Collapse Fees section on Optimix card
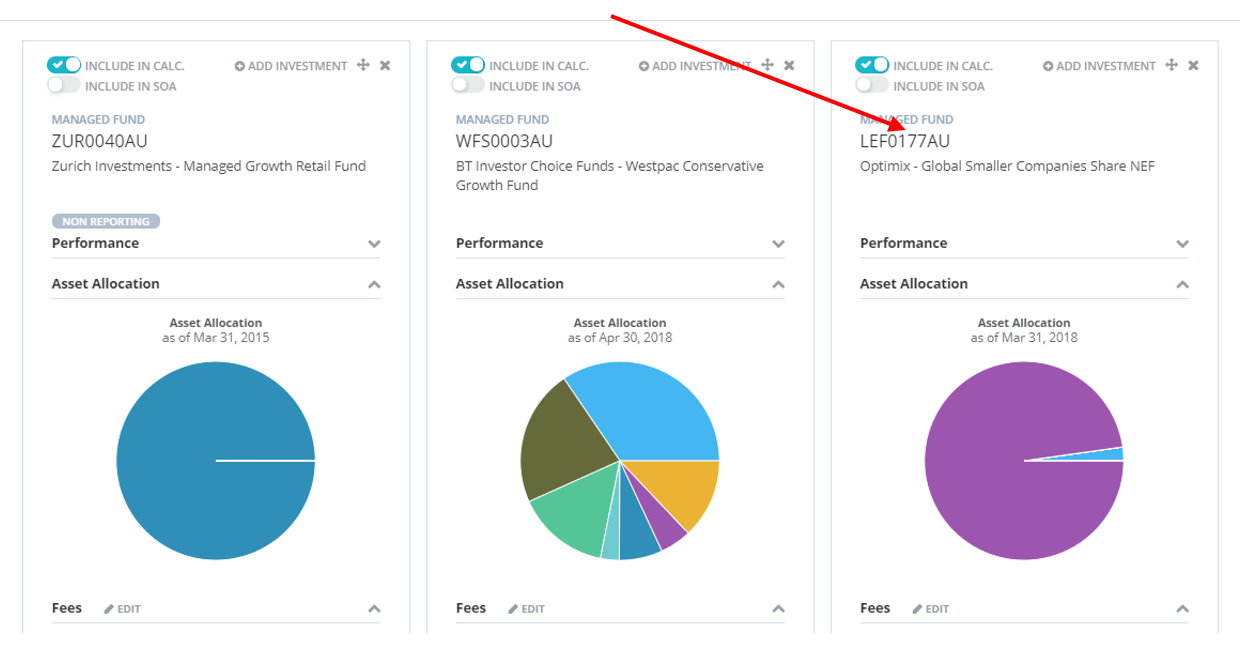The width and height of the screenshot is (1240, 651). [1182, 609]
